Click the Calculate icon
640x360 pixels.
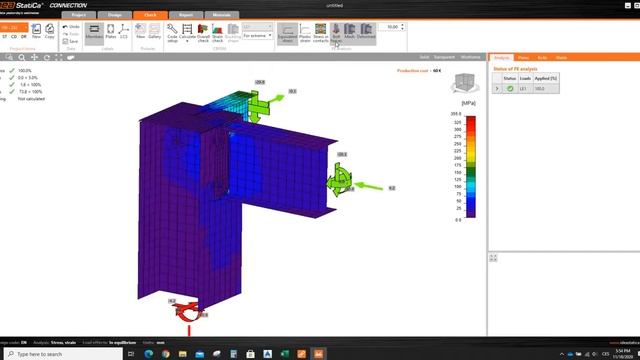click(187, 33)
